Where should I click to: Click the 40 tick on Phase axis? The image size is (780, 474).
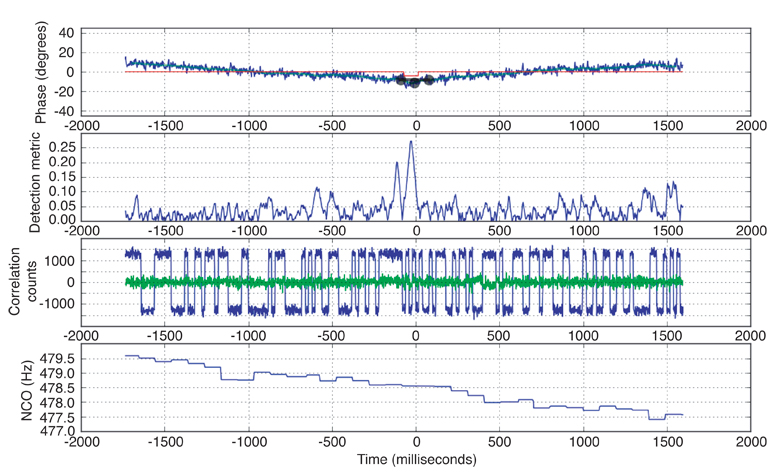point(67,32)
